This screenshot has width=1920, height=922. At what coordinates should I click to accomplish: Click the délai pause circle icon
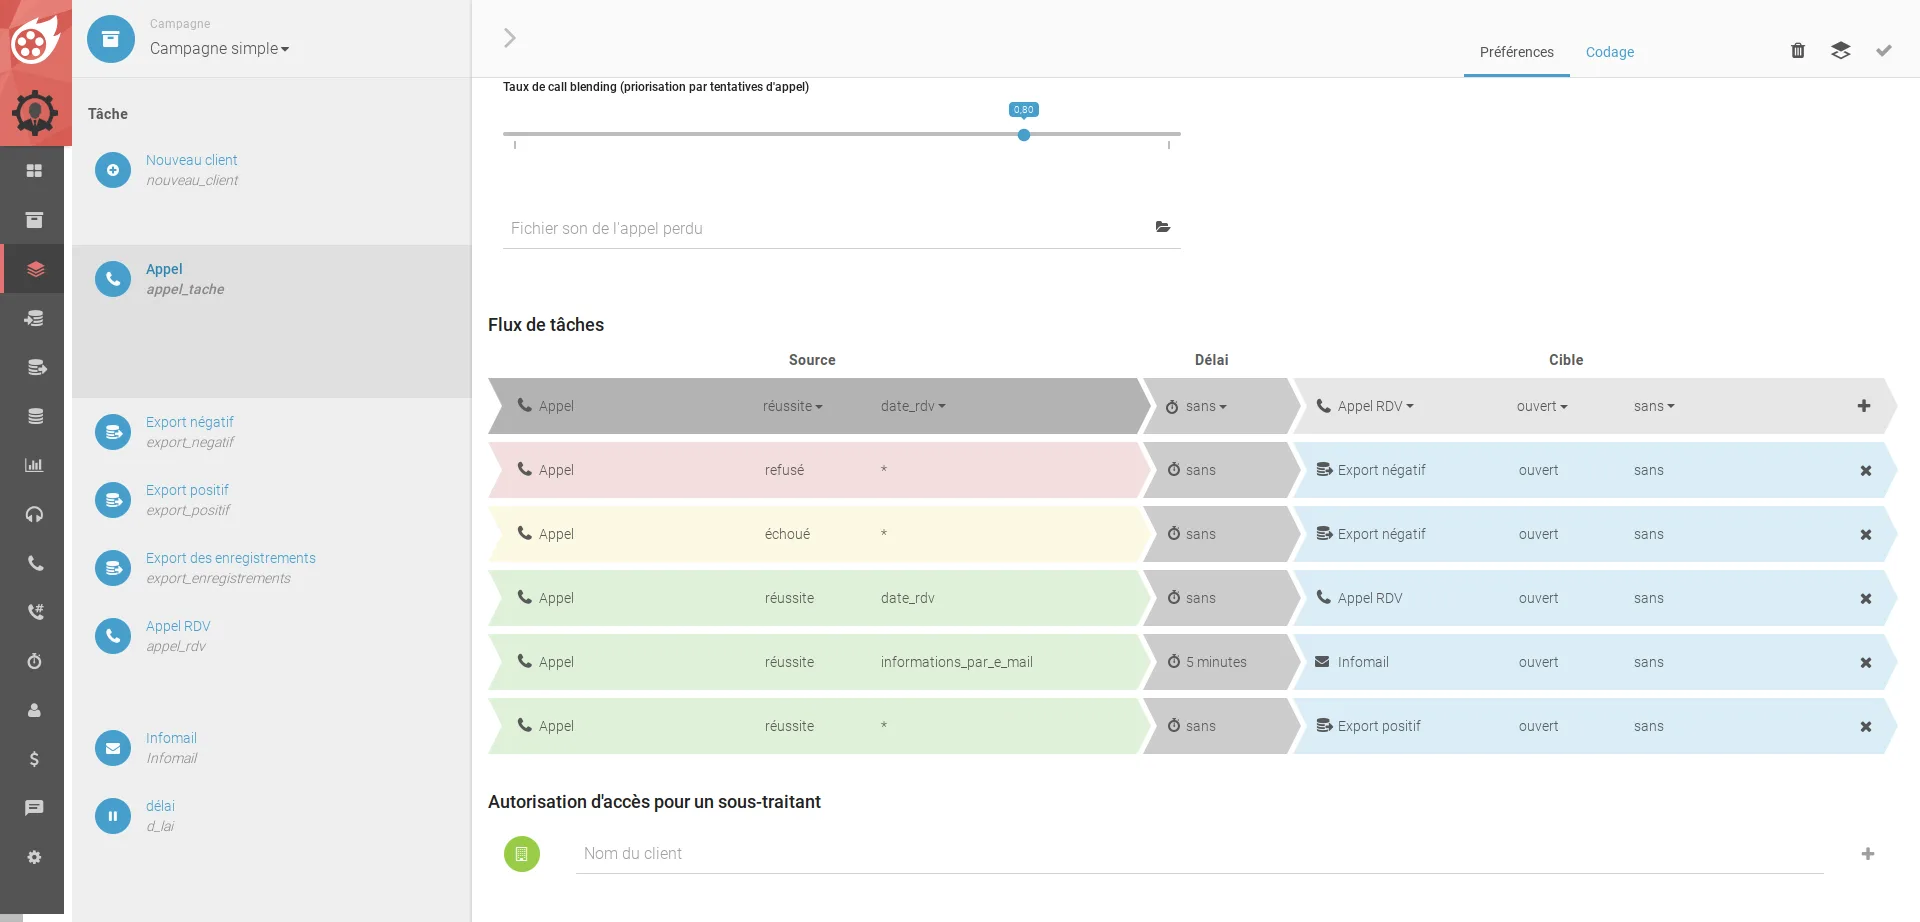pyautogui.click(x=113, y=816)
